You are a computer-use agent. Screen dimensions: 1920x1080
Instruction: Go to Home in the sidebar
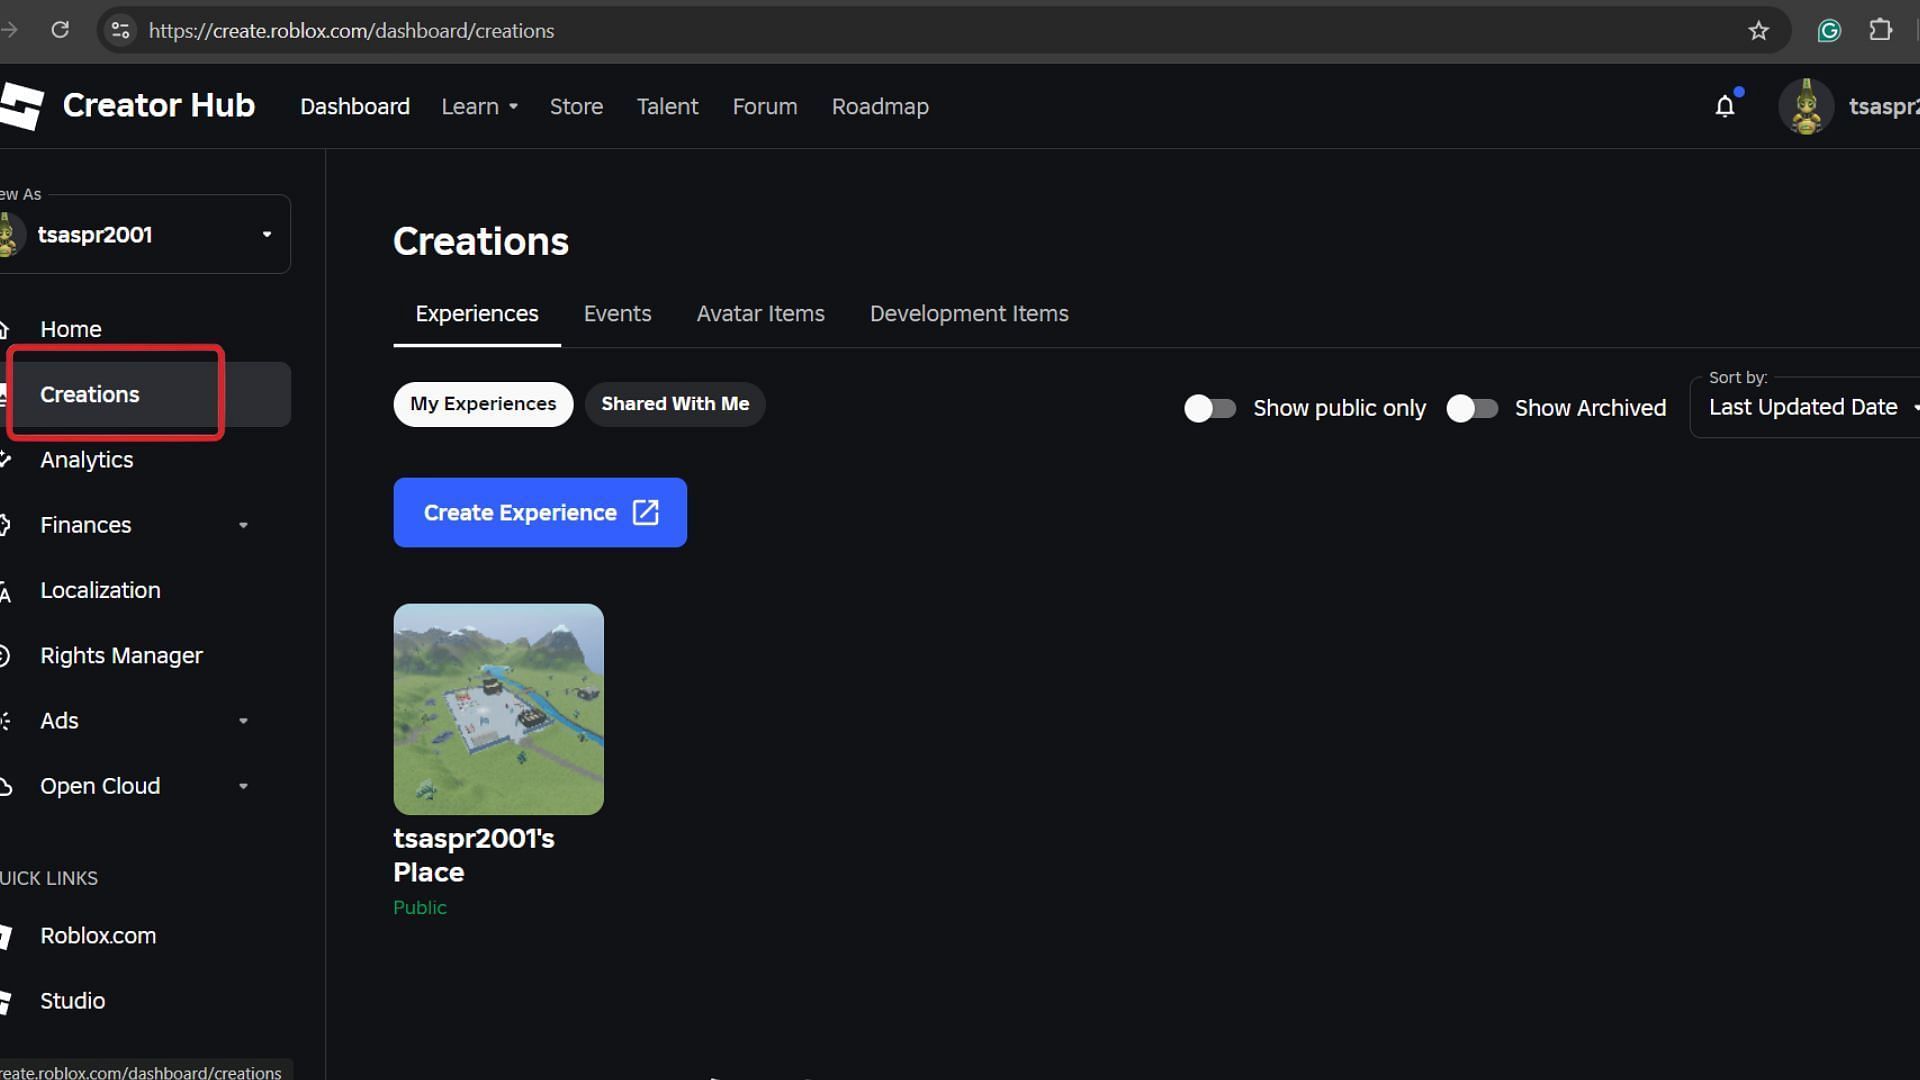click(70, 329)
